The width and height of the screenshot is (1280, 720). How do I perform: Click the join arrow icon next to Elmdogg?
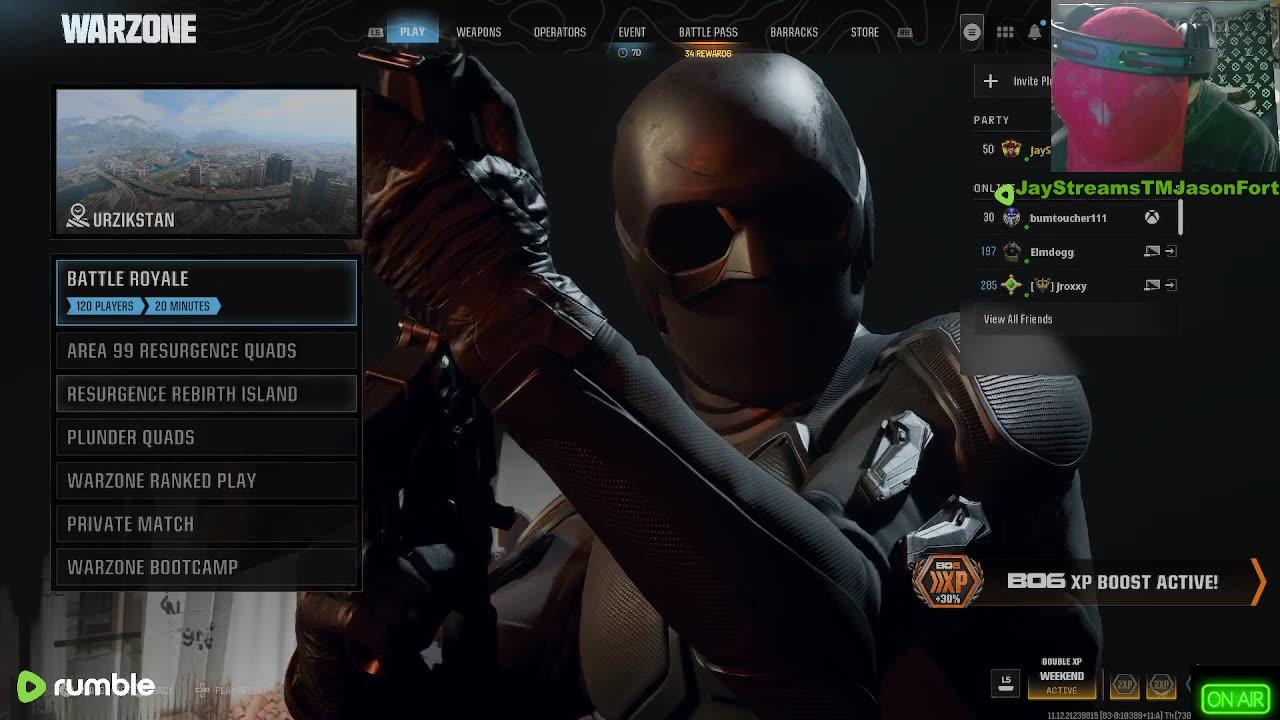pos(1171,251)
